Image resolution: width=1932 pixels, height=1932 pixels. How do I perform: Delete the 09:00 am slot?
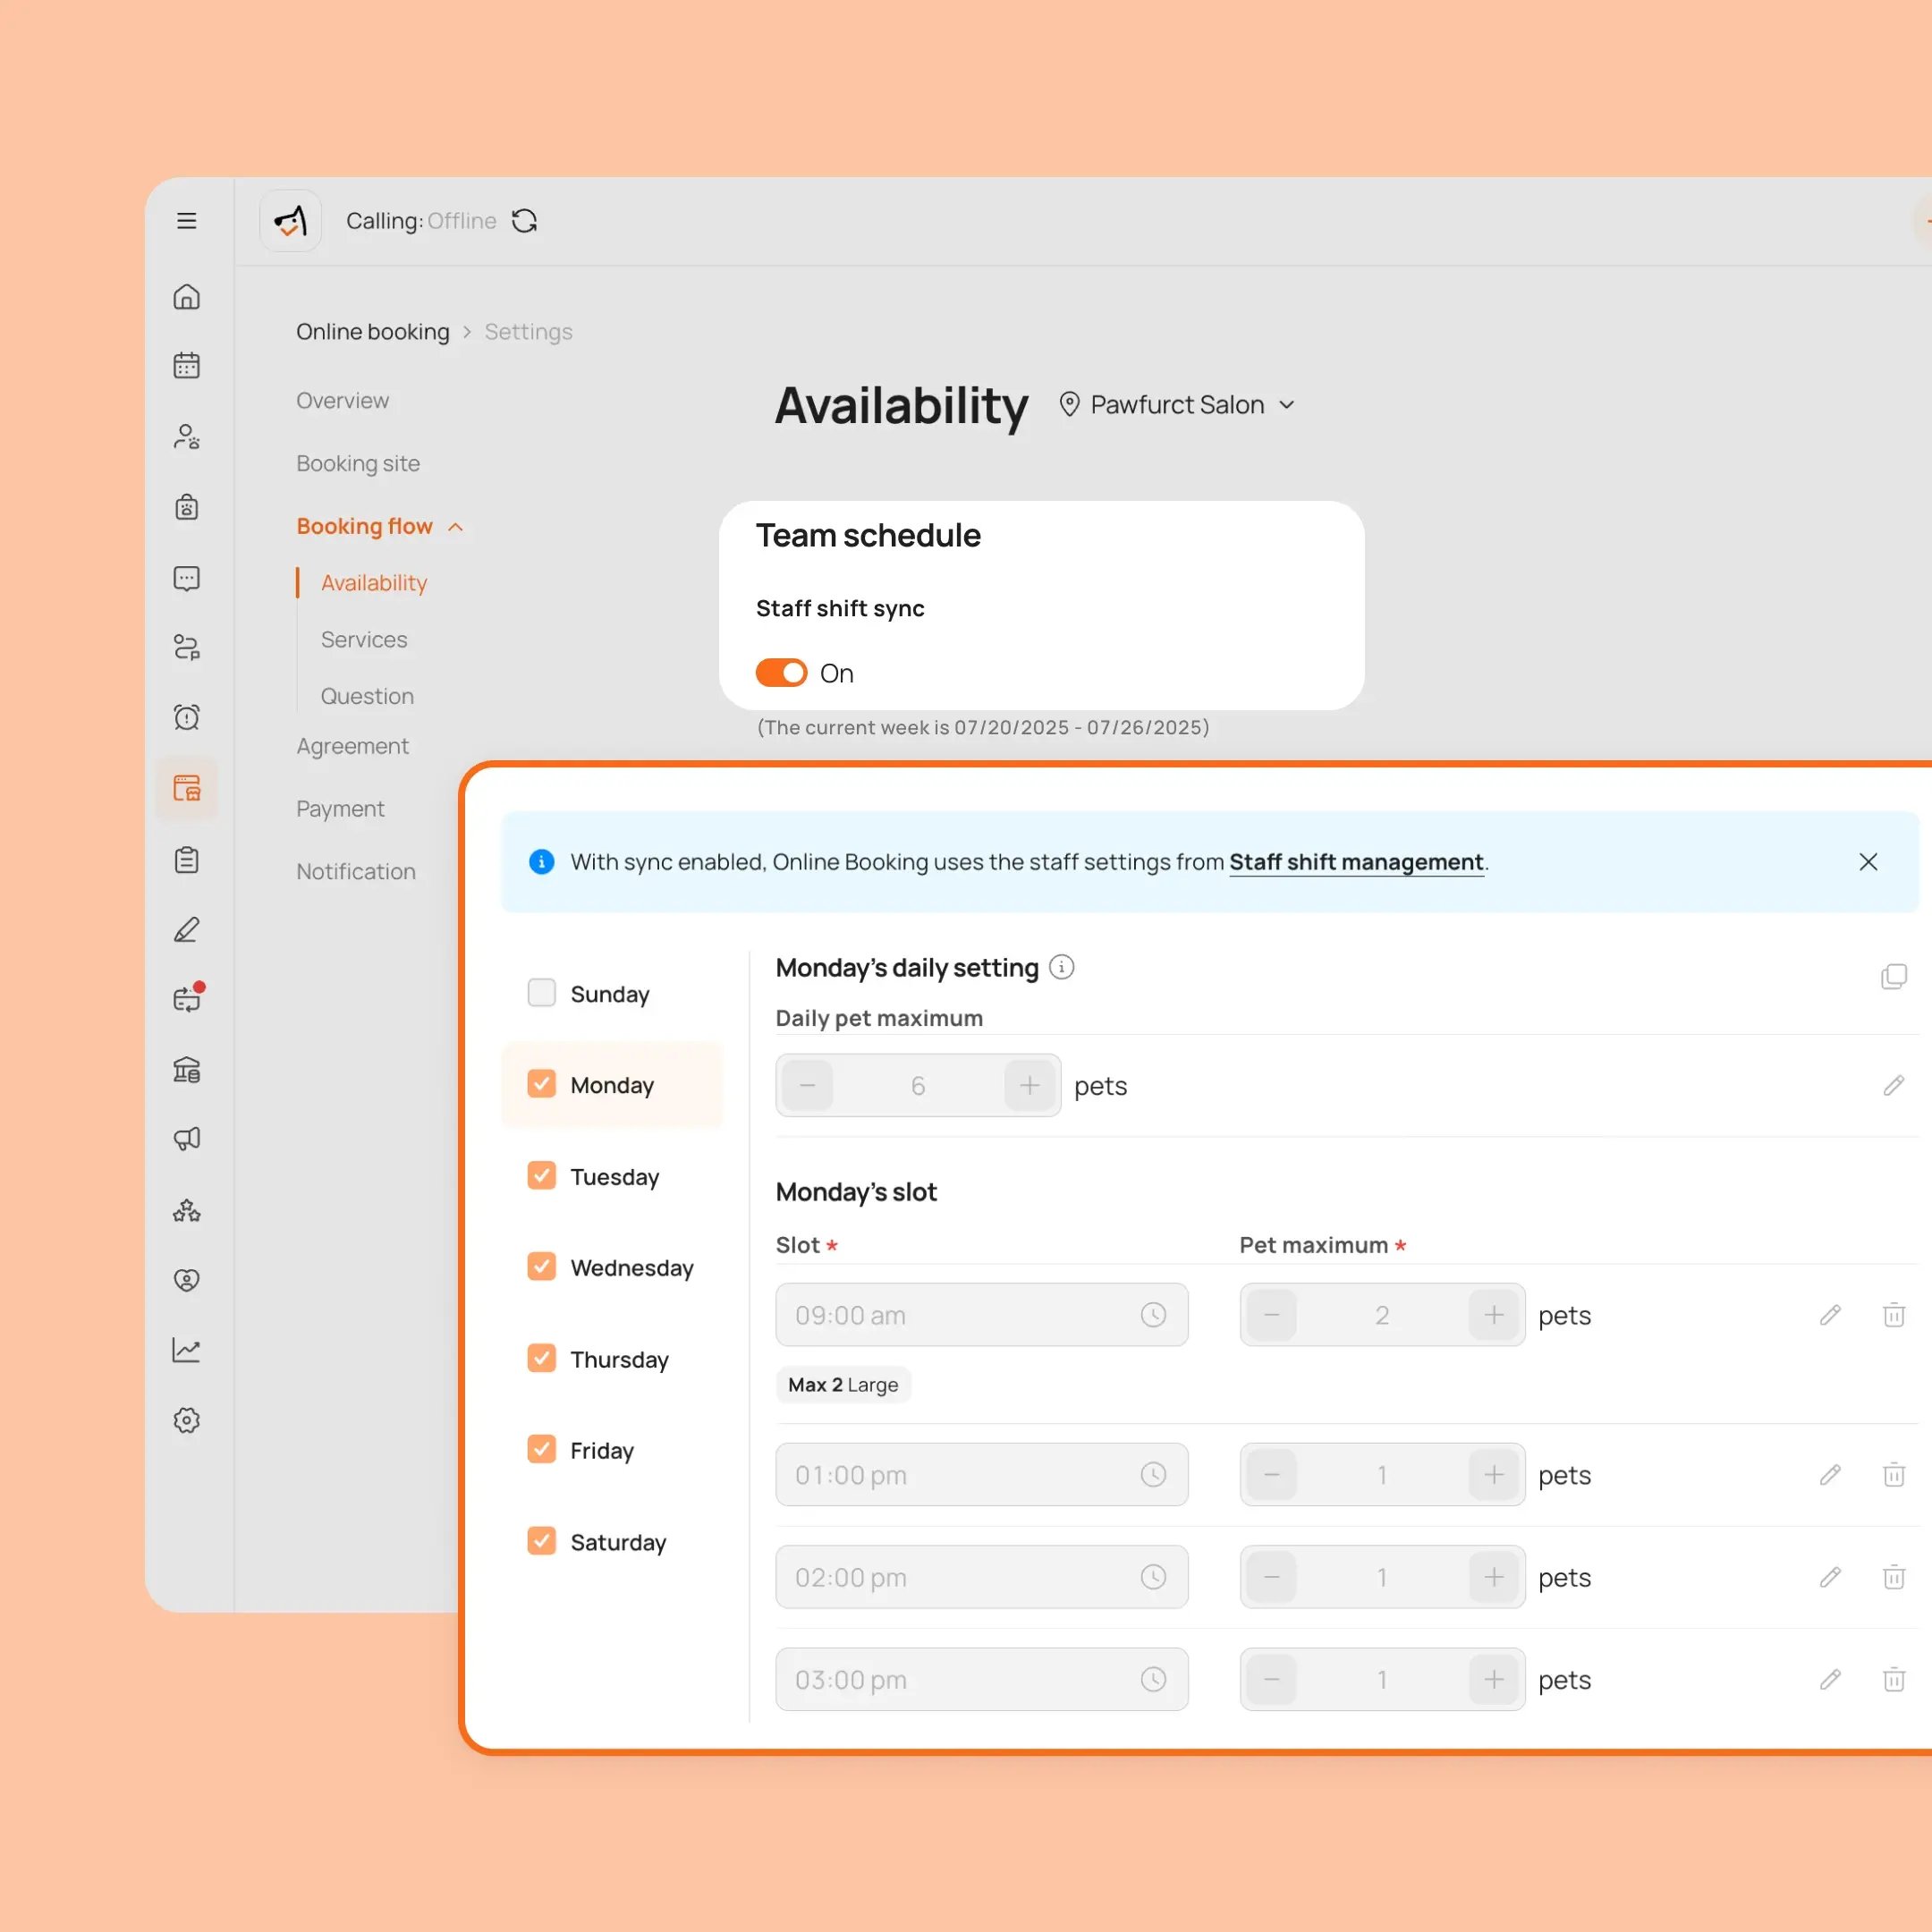1894,1315
